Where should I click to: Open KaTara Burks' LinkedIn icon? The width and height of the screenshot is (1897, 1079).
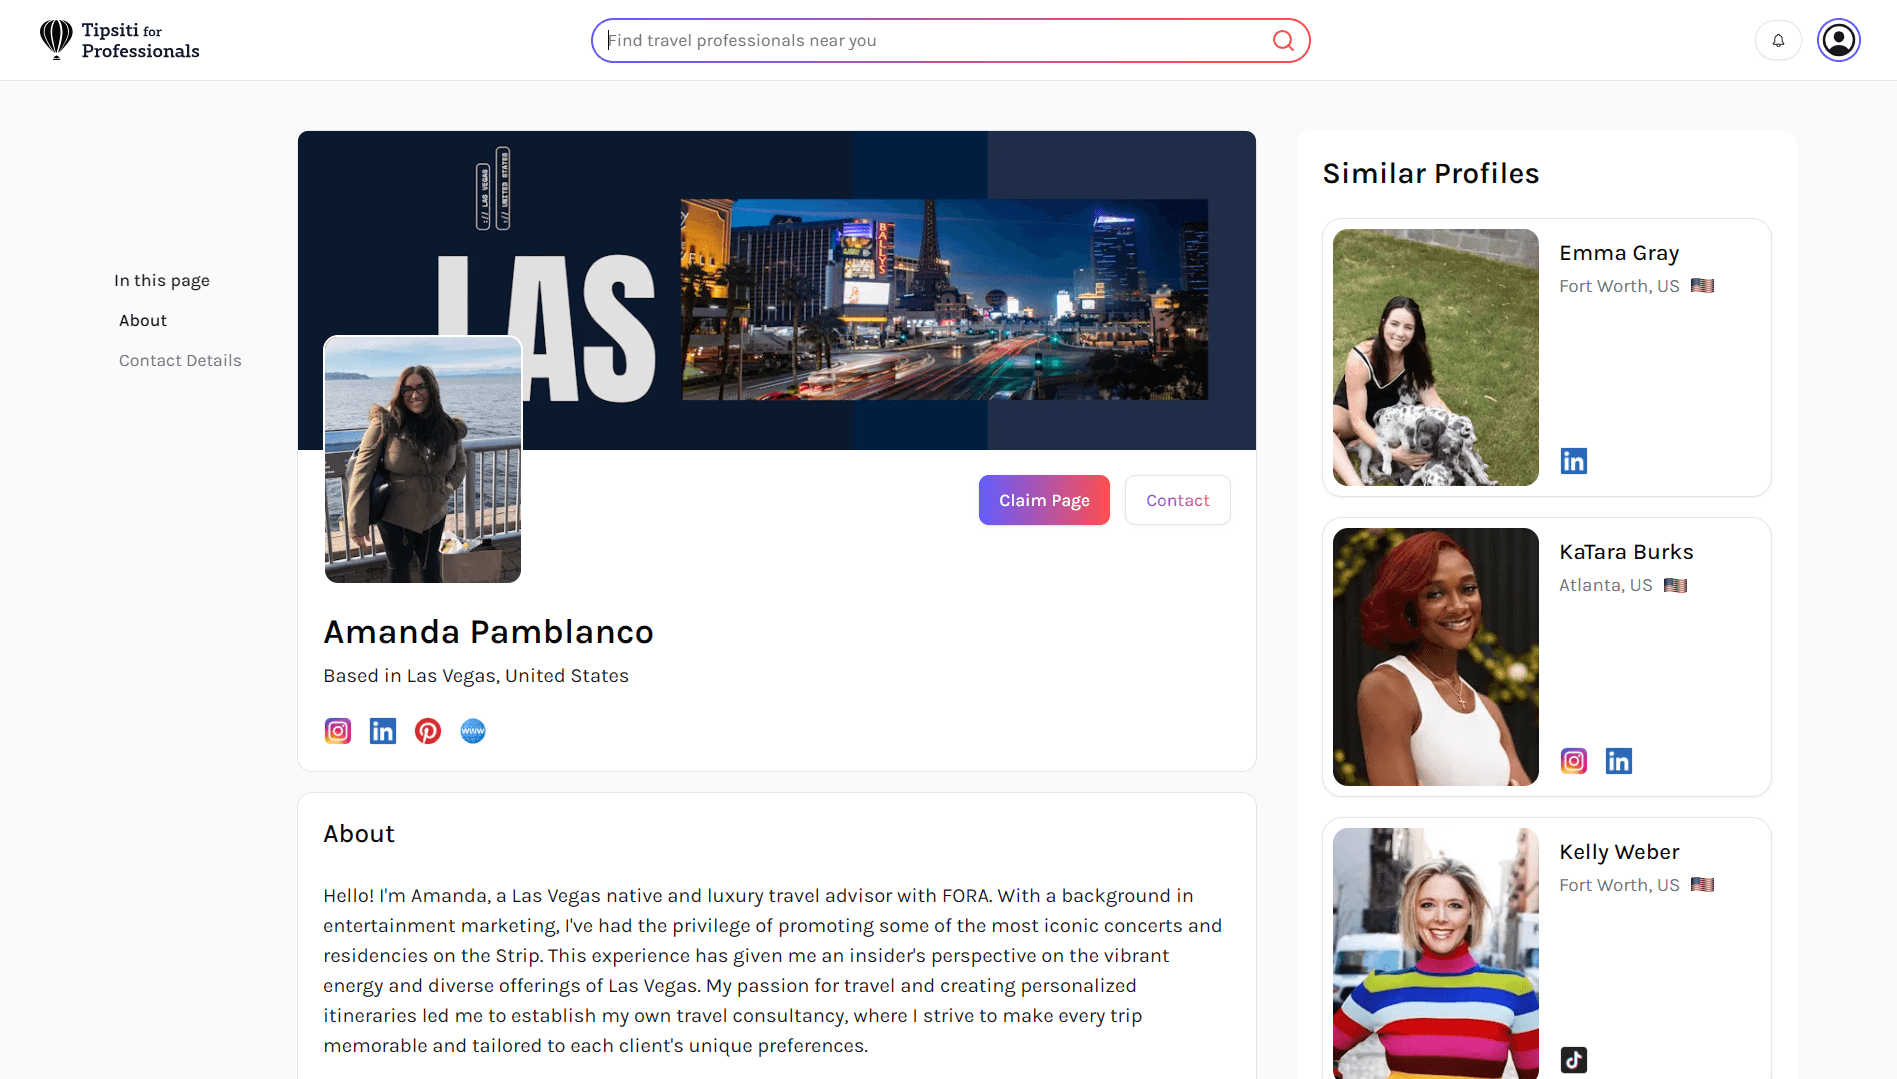[1619, 761]
